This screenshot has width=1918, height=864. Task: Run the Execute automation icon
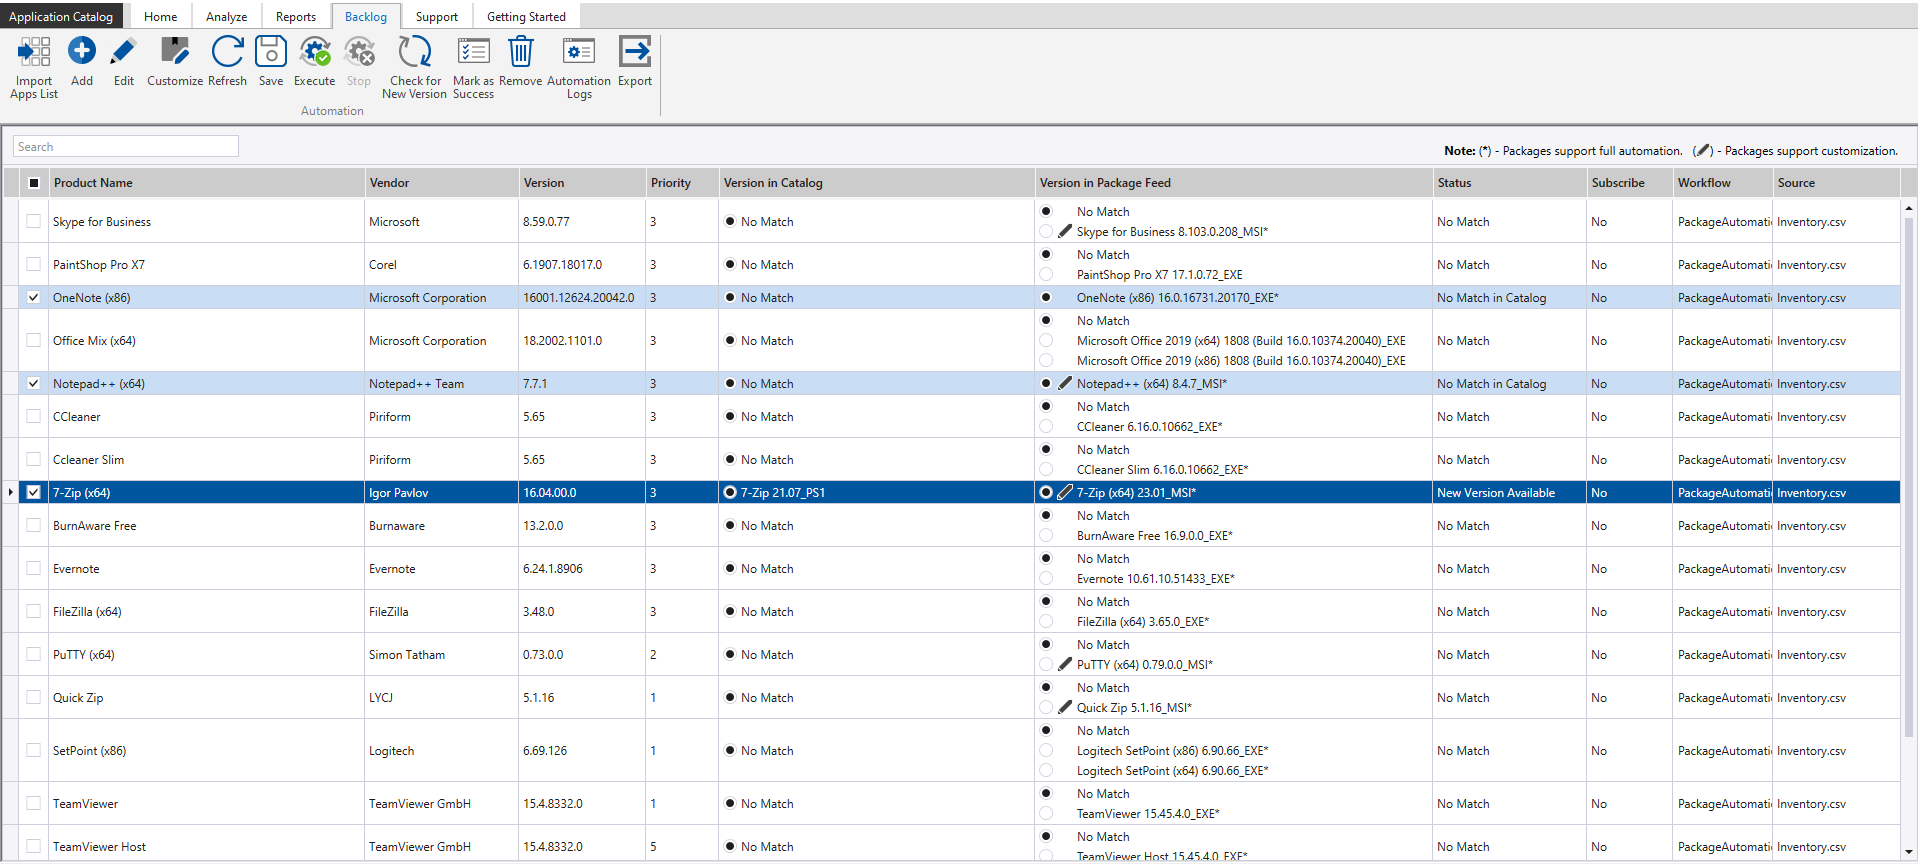pyautogui.click(x=314, y=51)
